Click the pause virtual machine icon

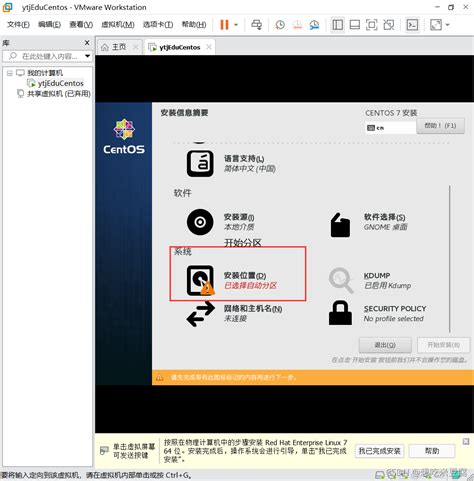tap(224, 25)
